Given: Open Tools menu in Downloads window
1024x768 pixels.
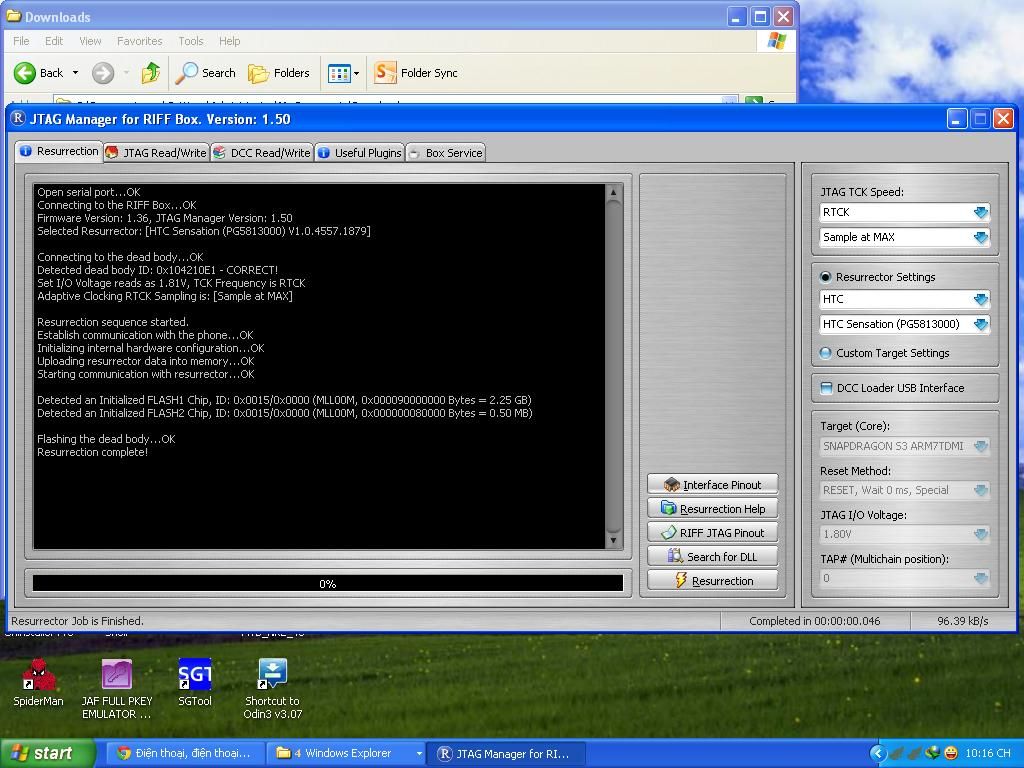Looking at the screenshot, I should (x=191, y=41).
